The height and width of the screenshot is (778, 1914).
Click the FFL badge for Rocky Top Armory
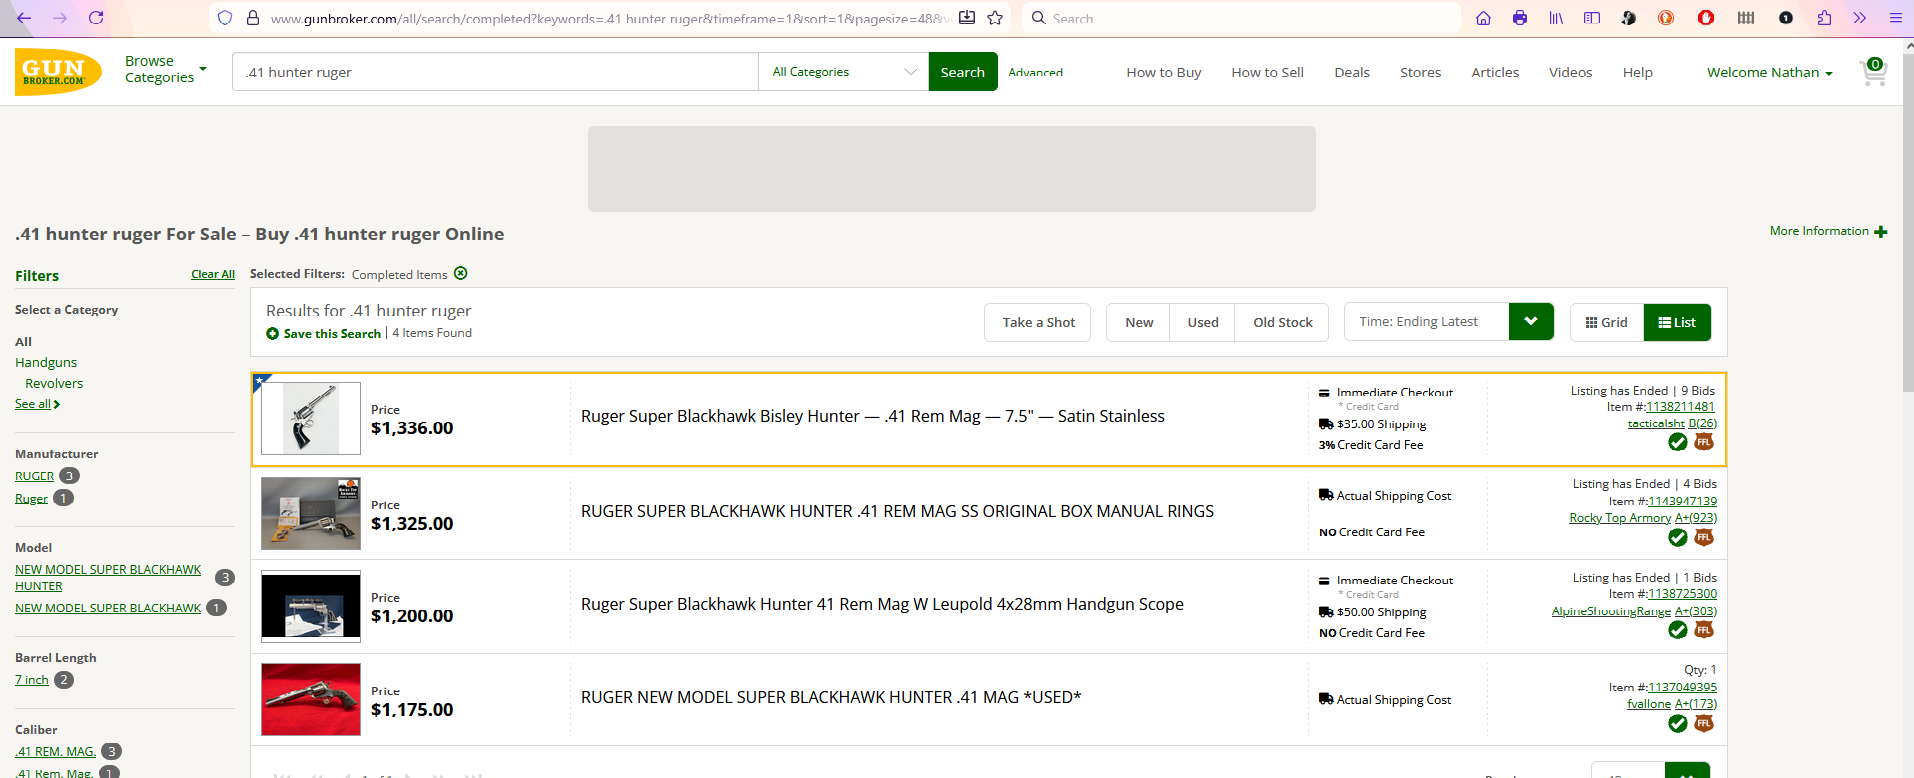(x=1704, y=537)
